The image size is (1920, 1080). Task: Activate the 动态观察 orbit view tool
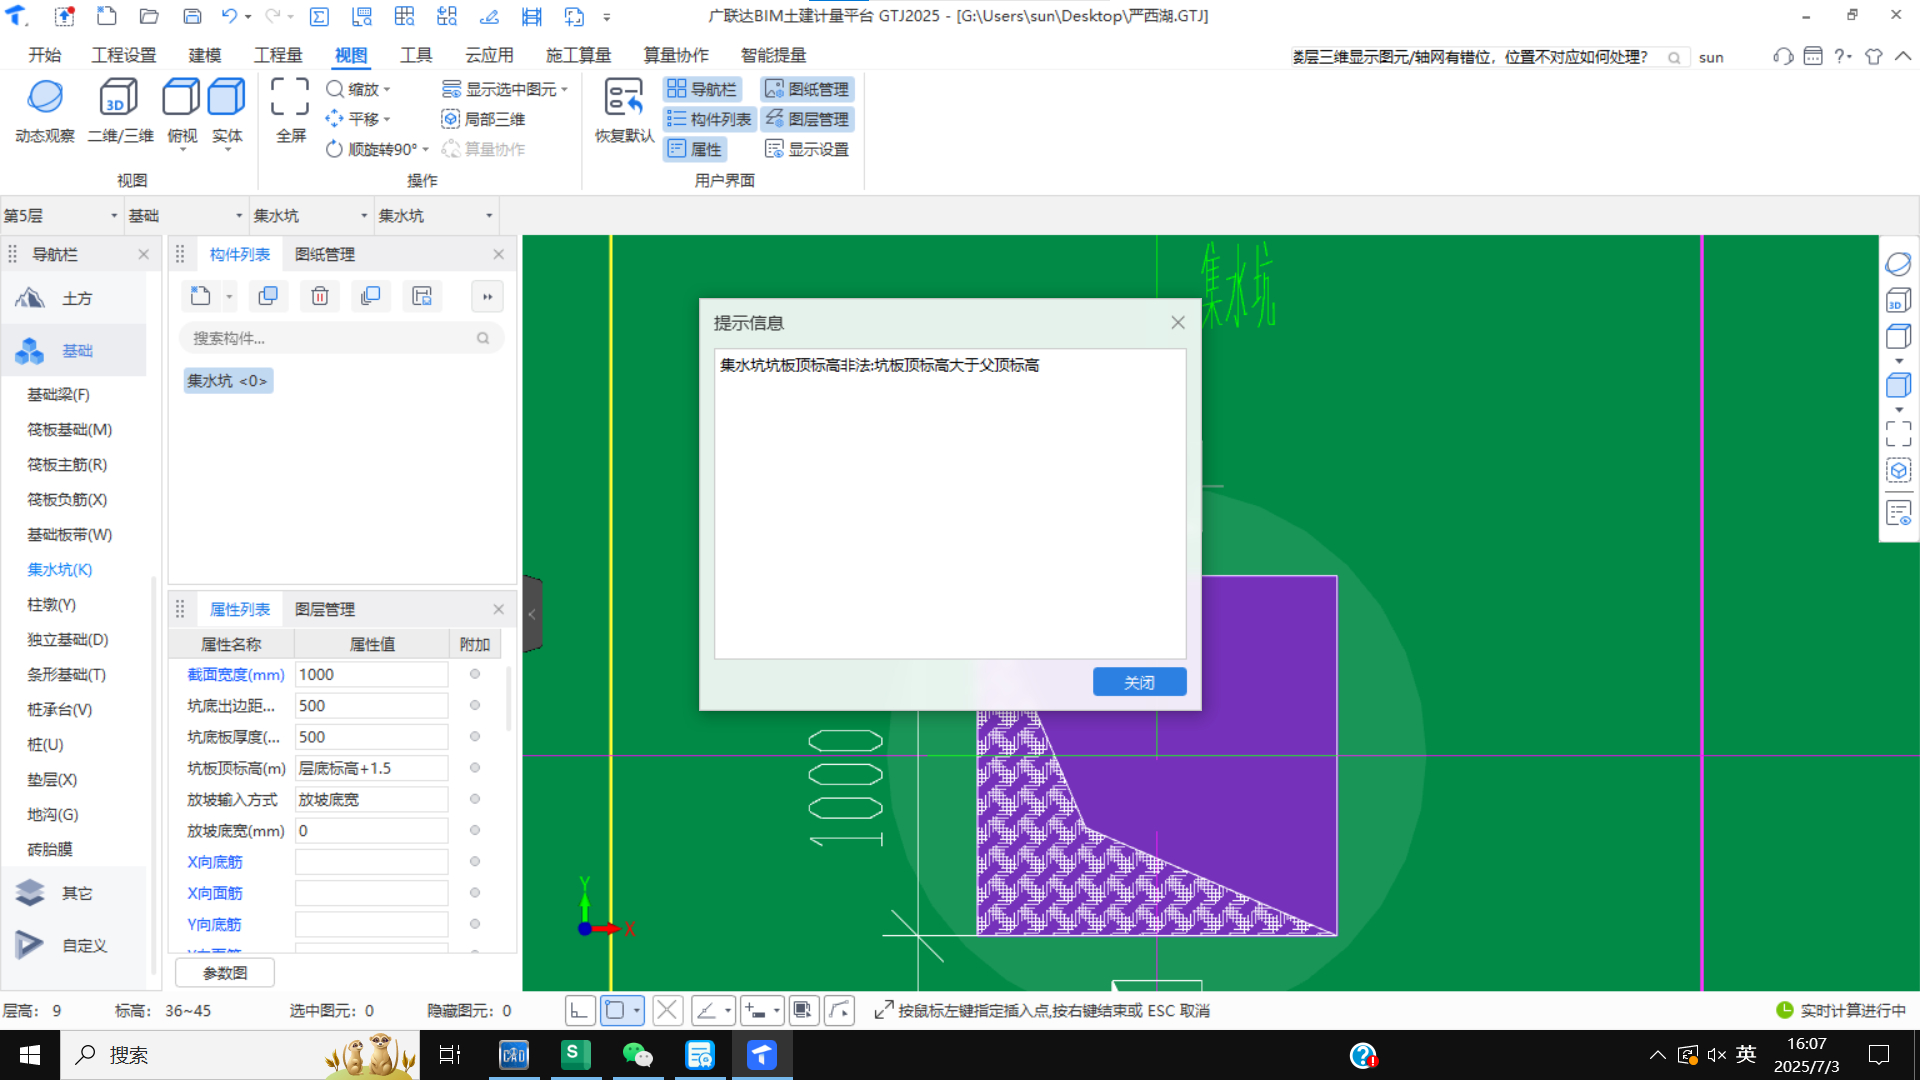click(x=45, y=110)
